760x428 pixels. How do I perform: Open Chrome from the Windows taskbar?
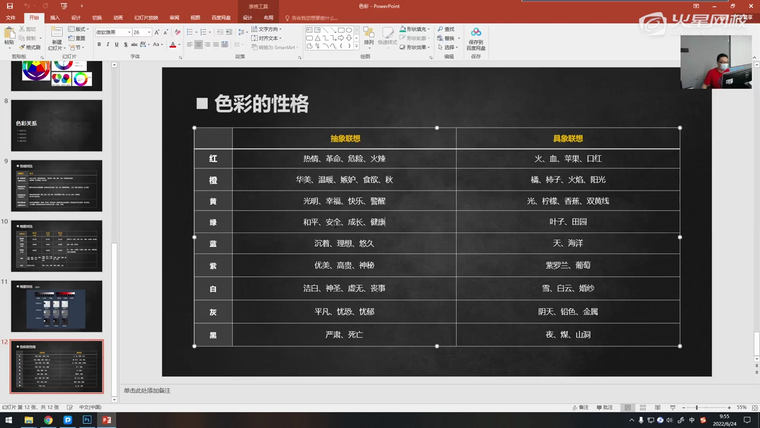[x=46, y=420]
